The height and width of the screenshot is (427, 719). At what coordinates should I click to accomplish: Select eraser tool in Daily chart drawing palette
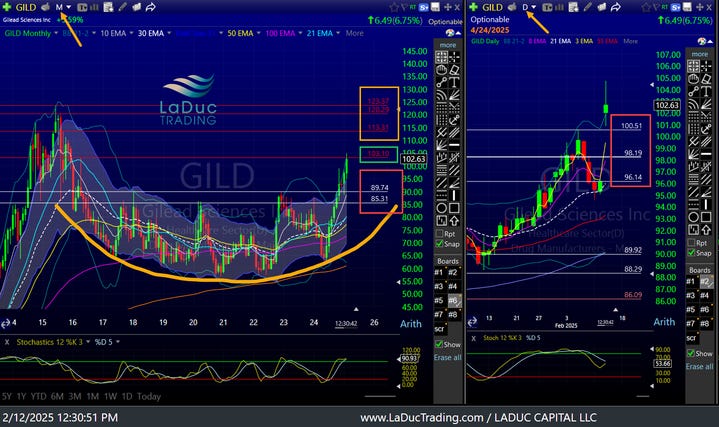(706, 78)
